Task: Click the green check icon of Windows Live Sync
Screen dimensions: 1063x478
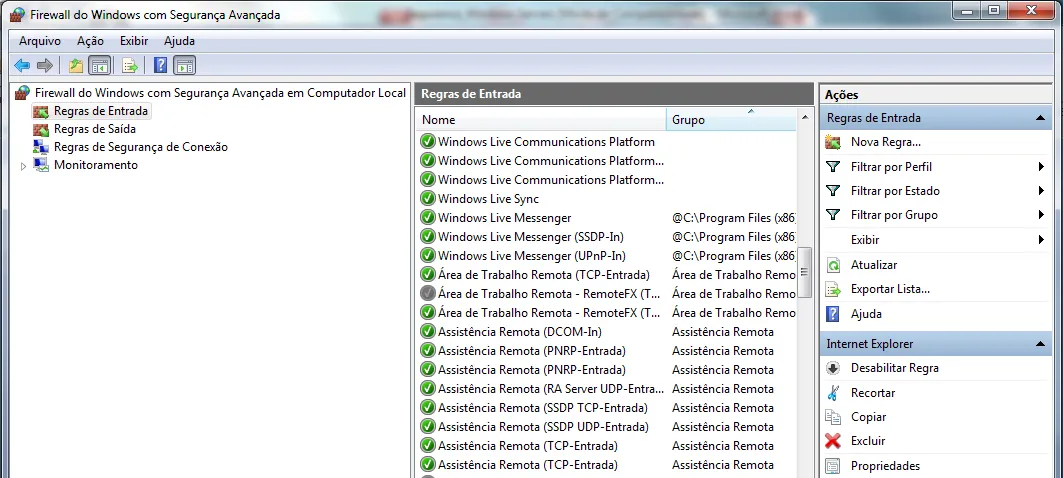Action: point(428,199)
